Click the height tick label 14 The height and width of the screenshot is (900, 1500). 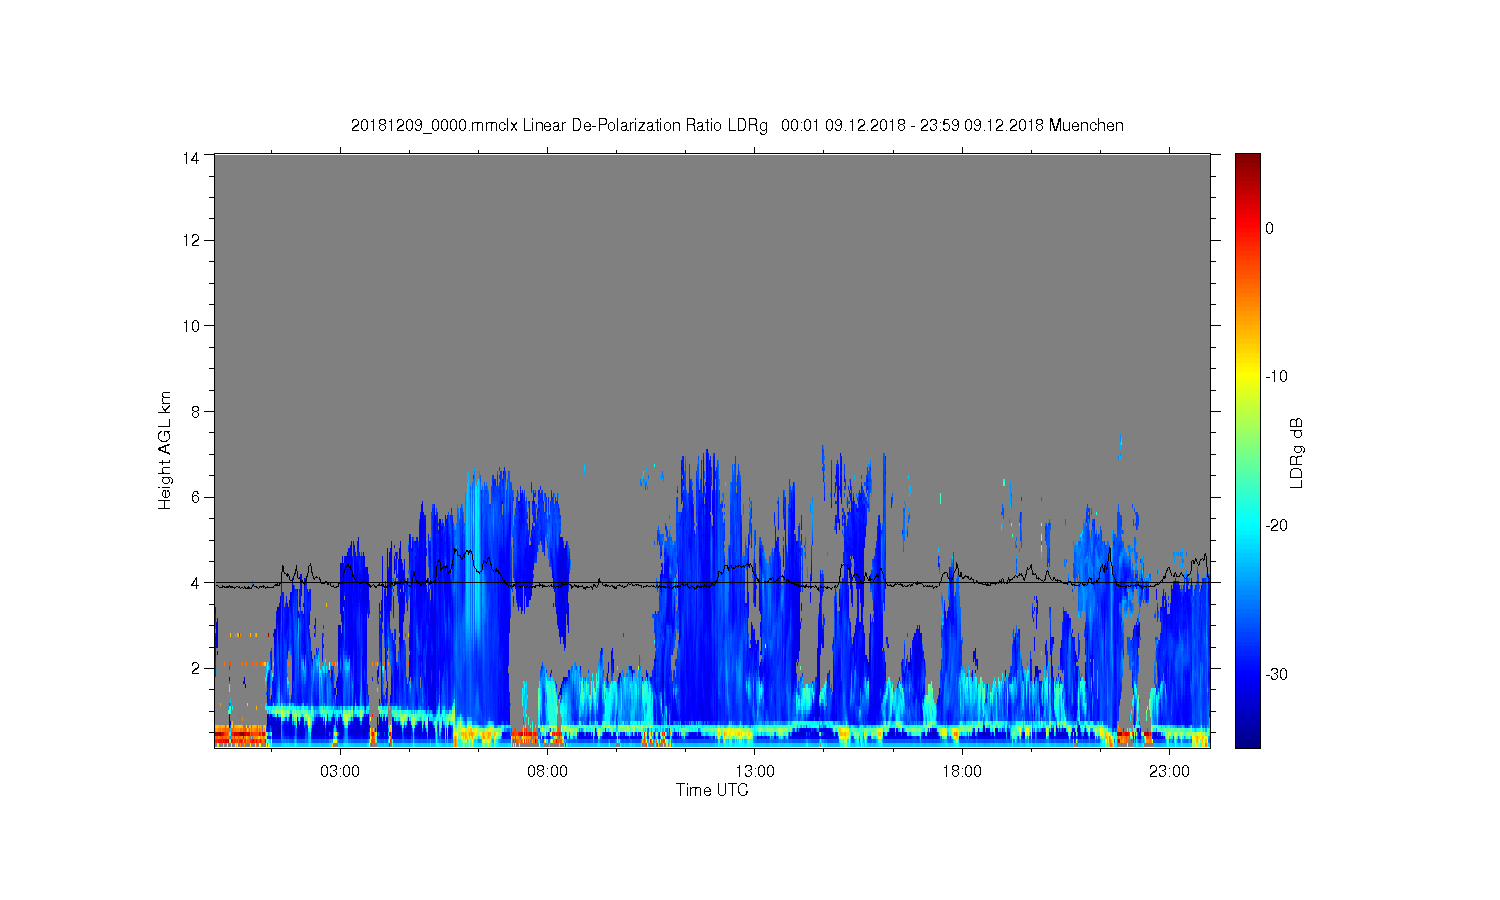[x=191, y=157]
